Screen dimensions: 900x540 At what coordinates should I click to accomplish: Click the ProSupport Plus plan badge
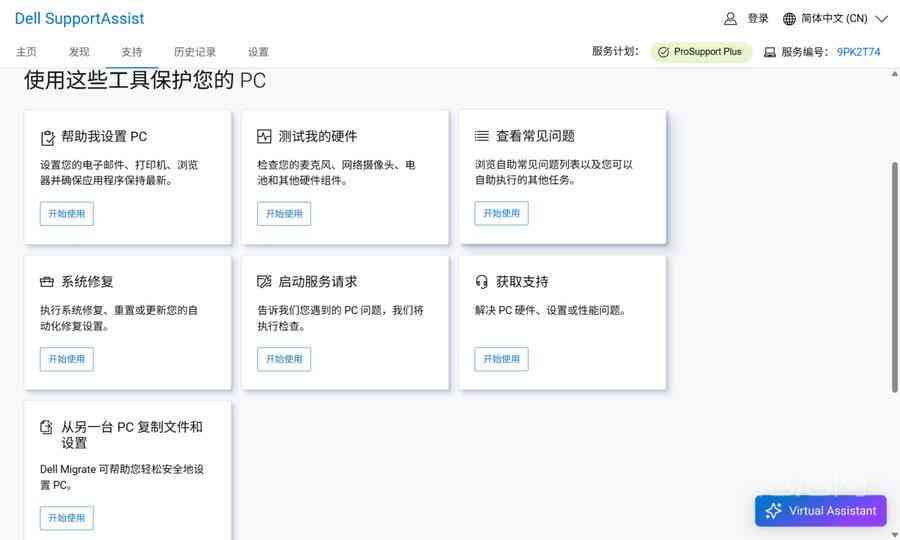701,52
